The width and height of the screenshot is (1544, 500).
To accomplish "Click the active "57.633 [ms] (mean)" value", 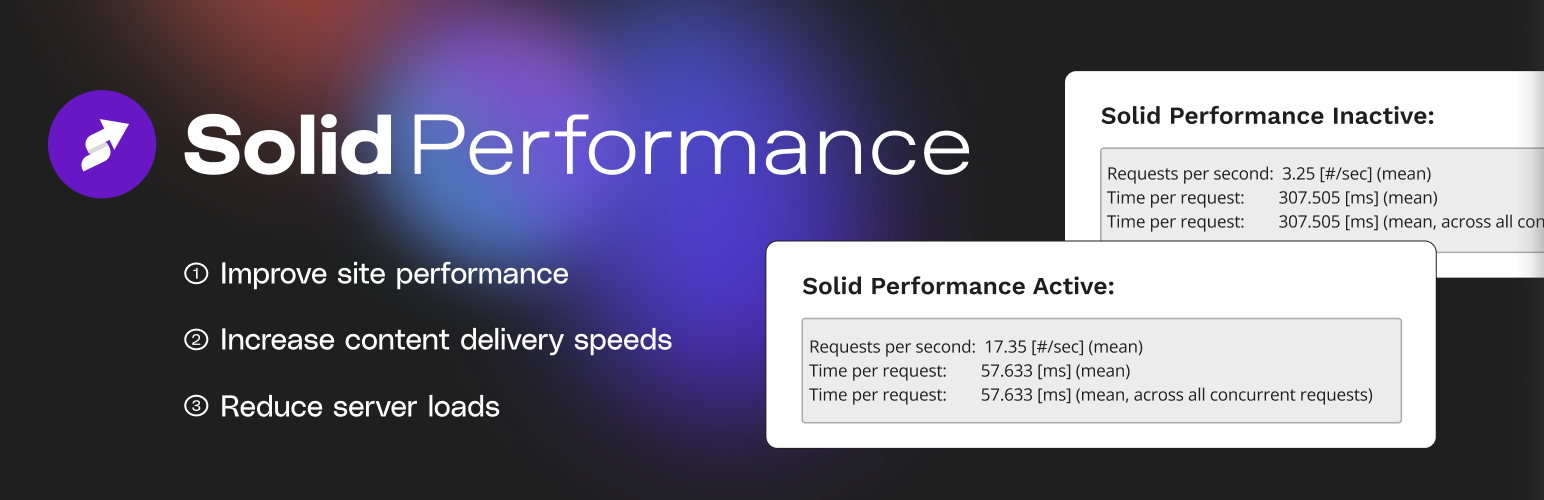I will tap(1055, 371).
